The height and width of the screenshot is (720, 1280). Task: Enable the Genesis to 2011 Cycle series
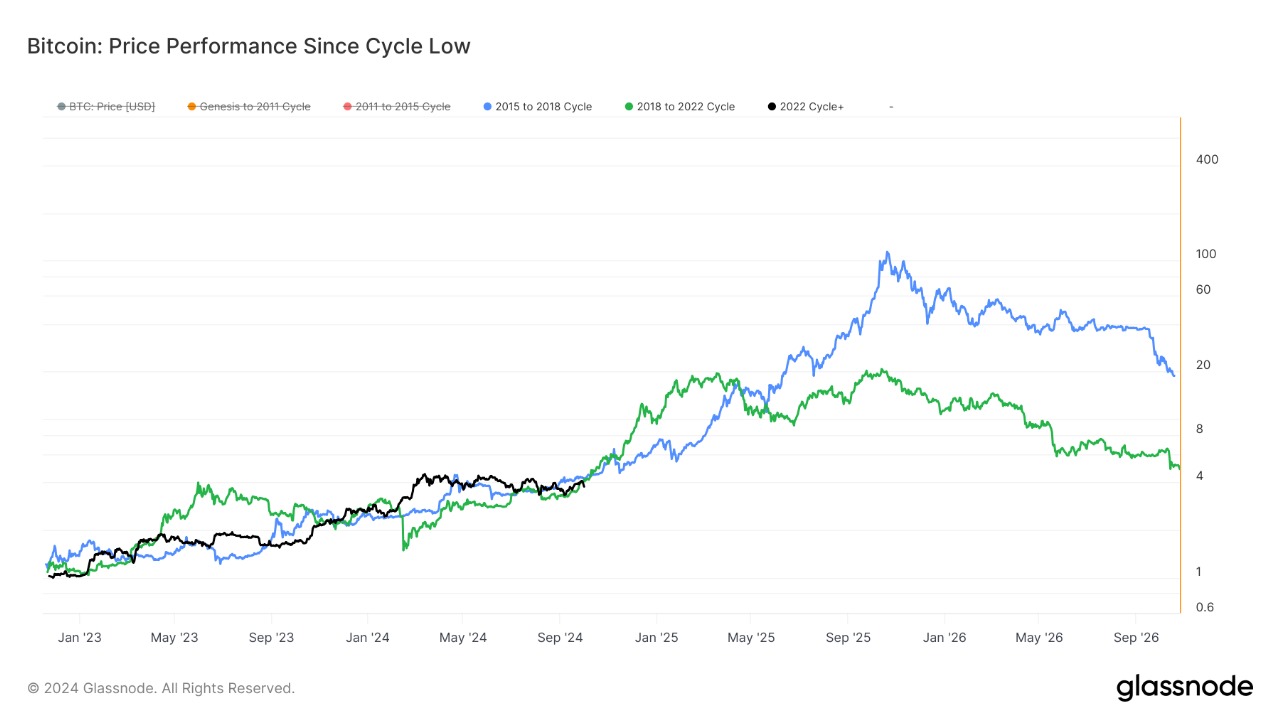click(249, 106)
